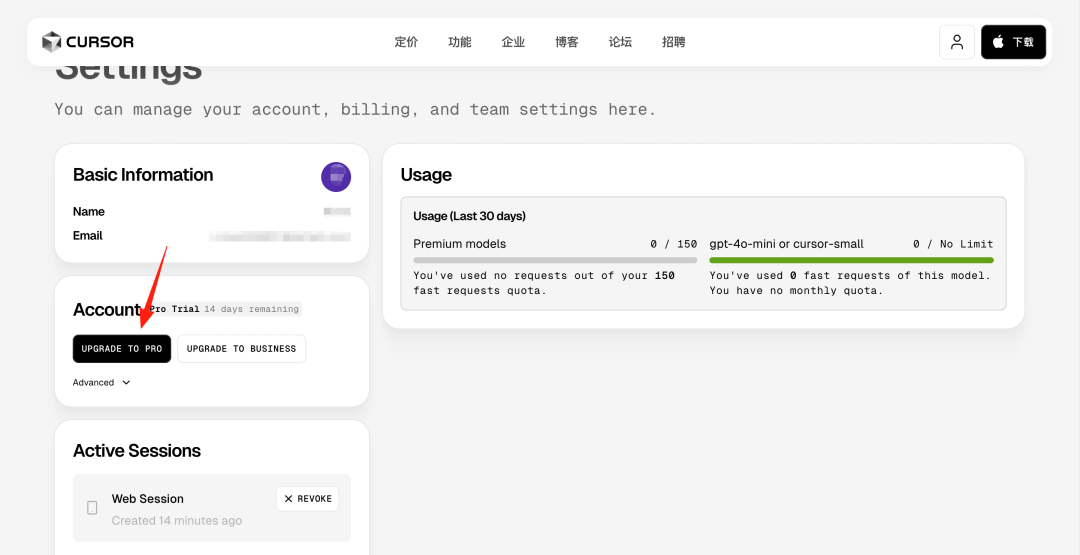Click the 'Email' field label
The height and width of the screenshot is (555, 1080).
87,235
